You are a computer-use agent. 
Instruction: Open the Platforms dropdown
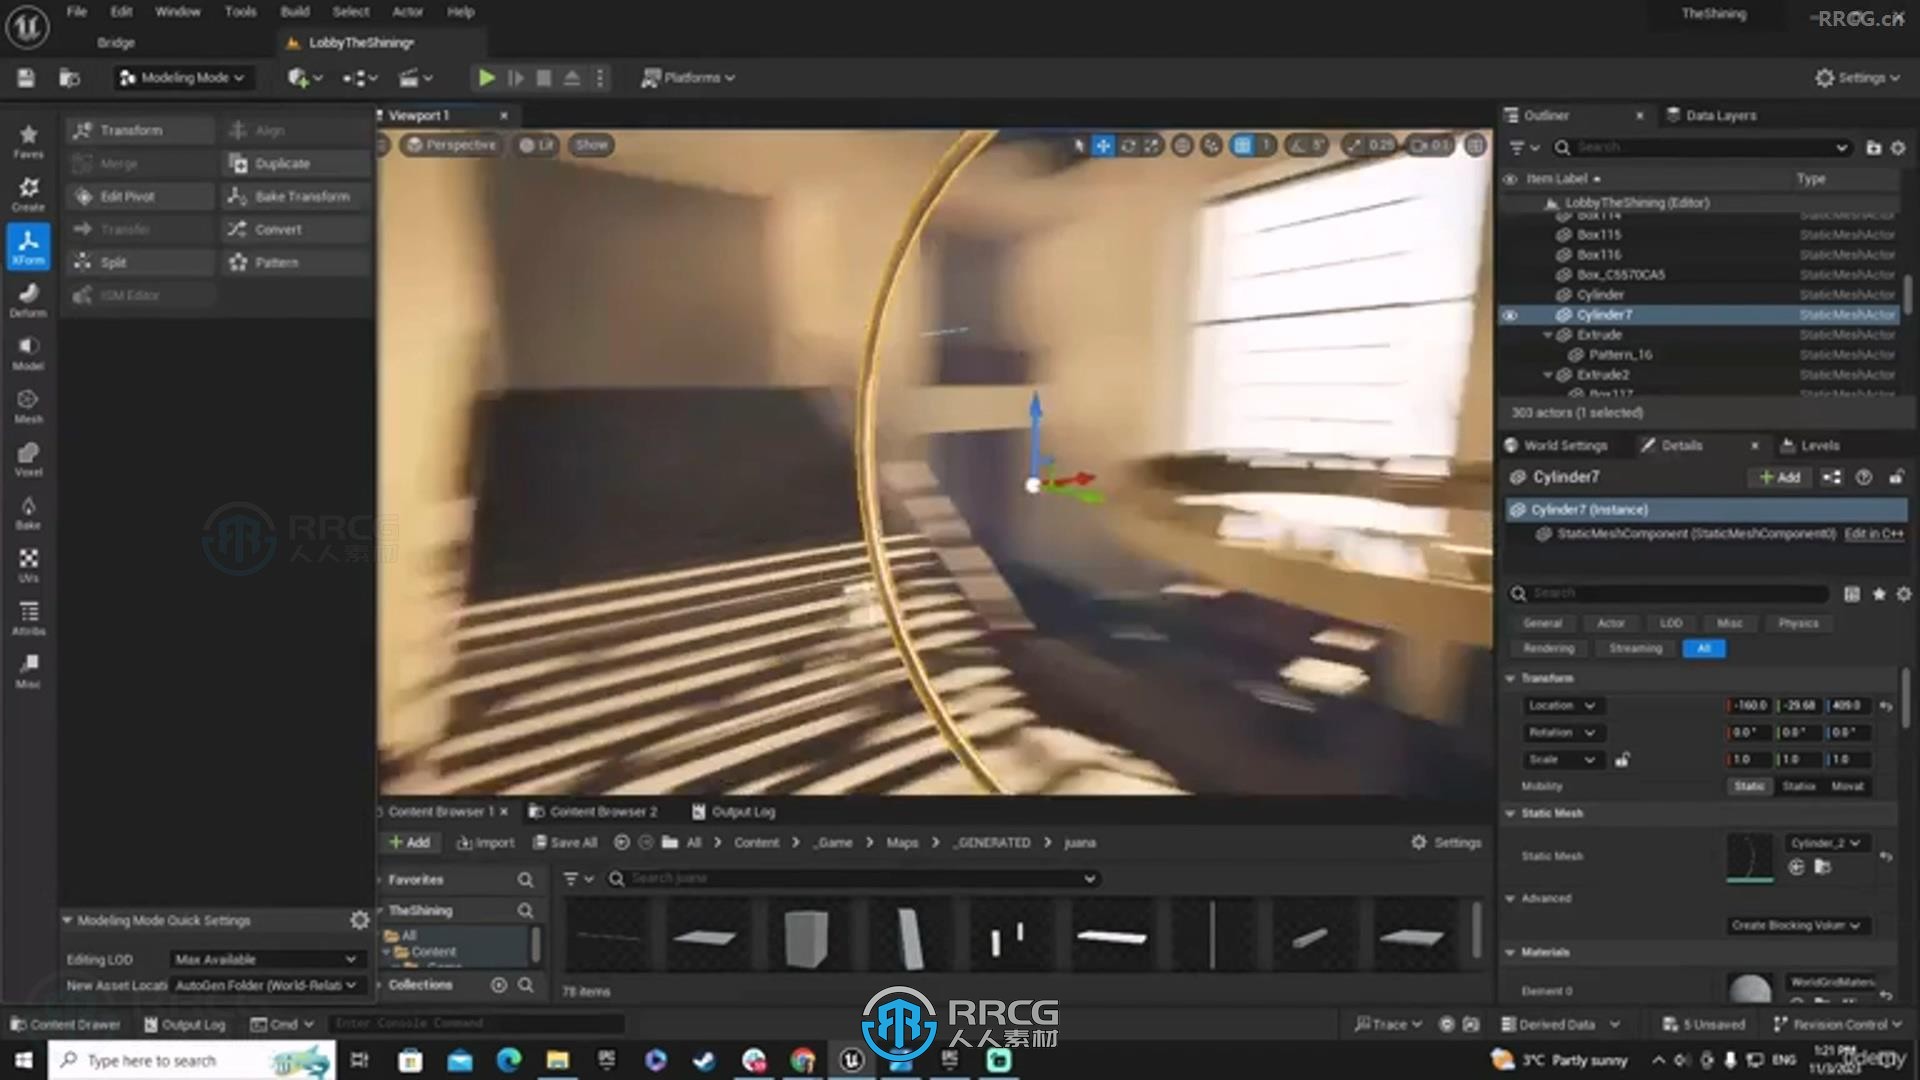coord(688,78)
